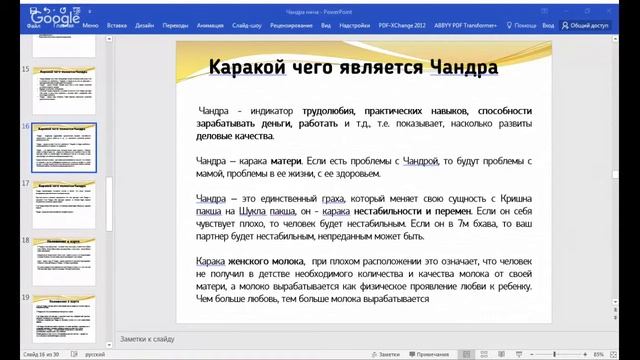Go to previous slide double-arrow button

pos(615,310)
